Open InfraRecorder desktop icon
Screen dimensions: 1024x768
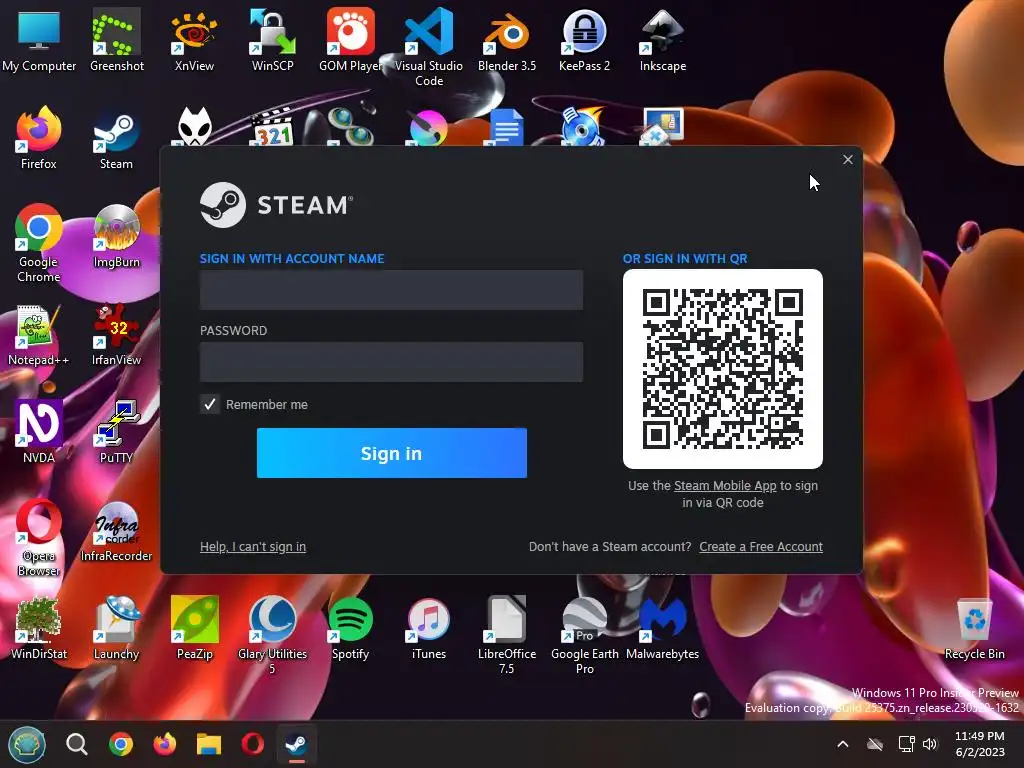(116, 532)
